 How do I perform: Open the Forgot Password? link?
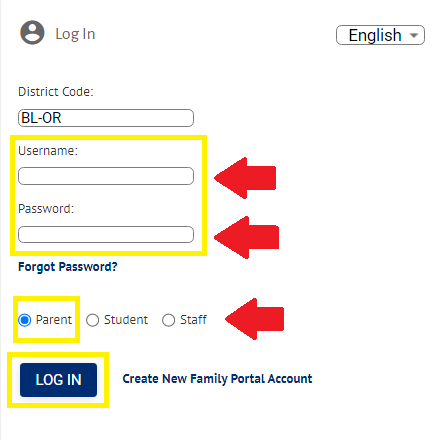pyautogui.click(x=68, y=267)
